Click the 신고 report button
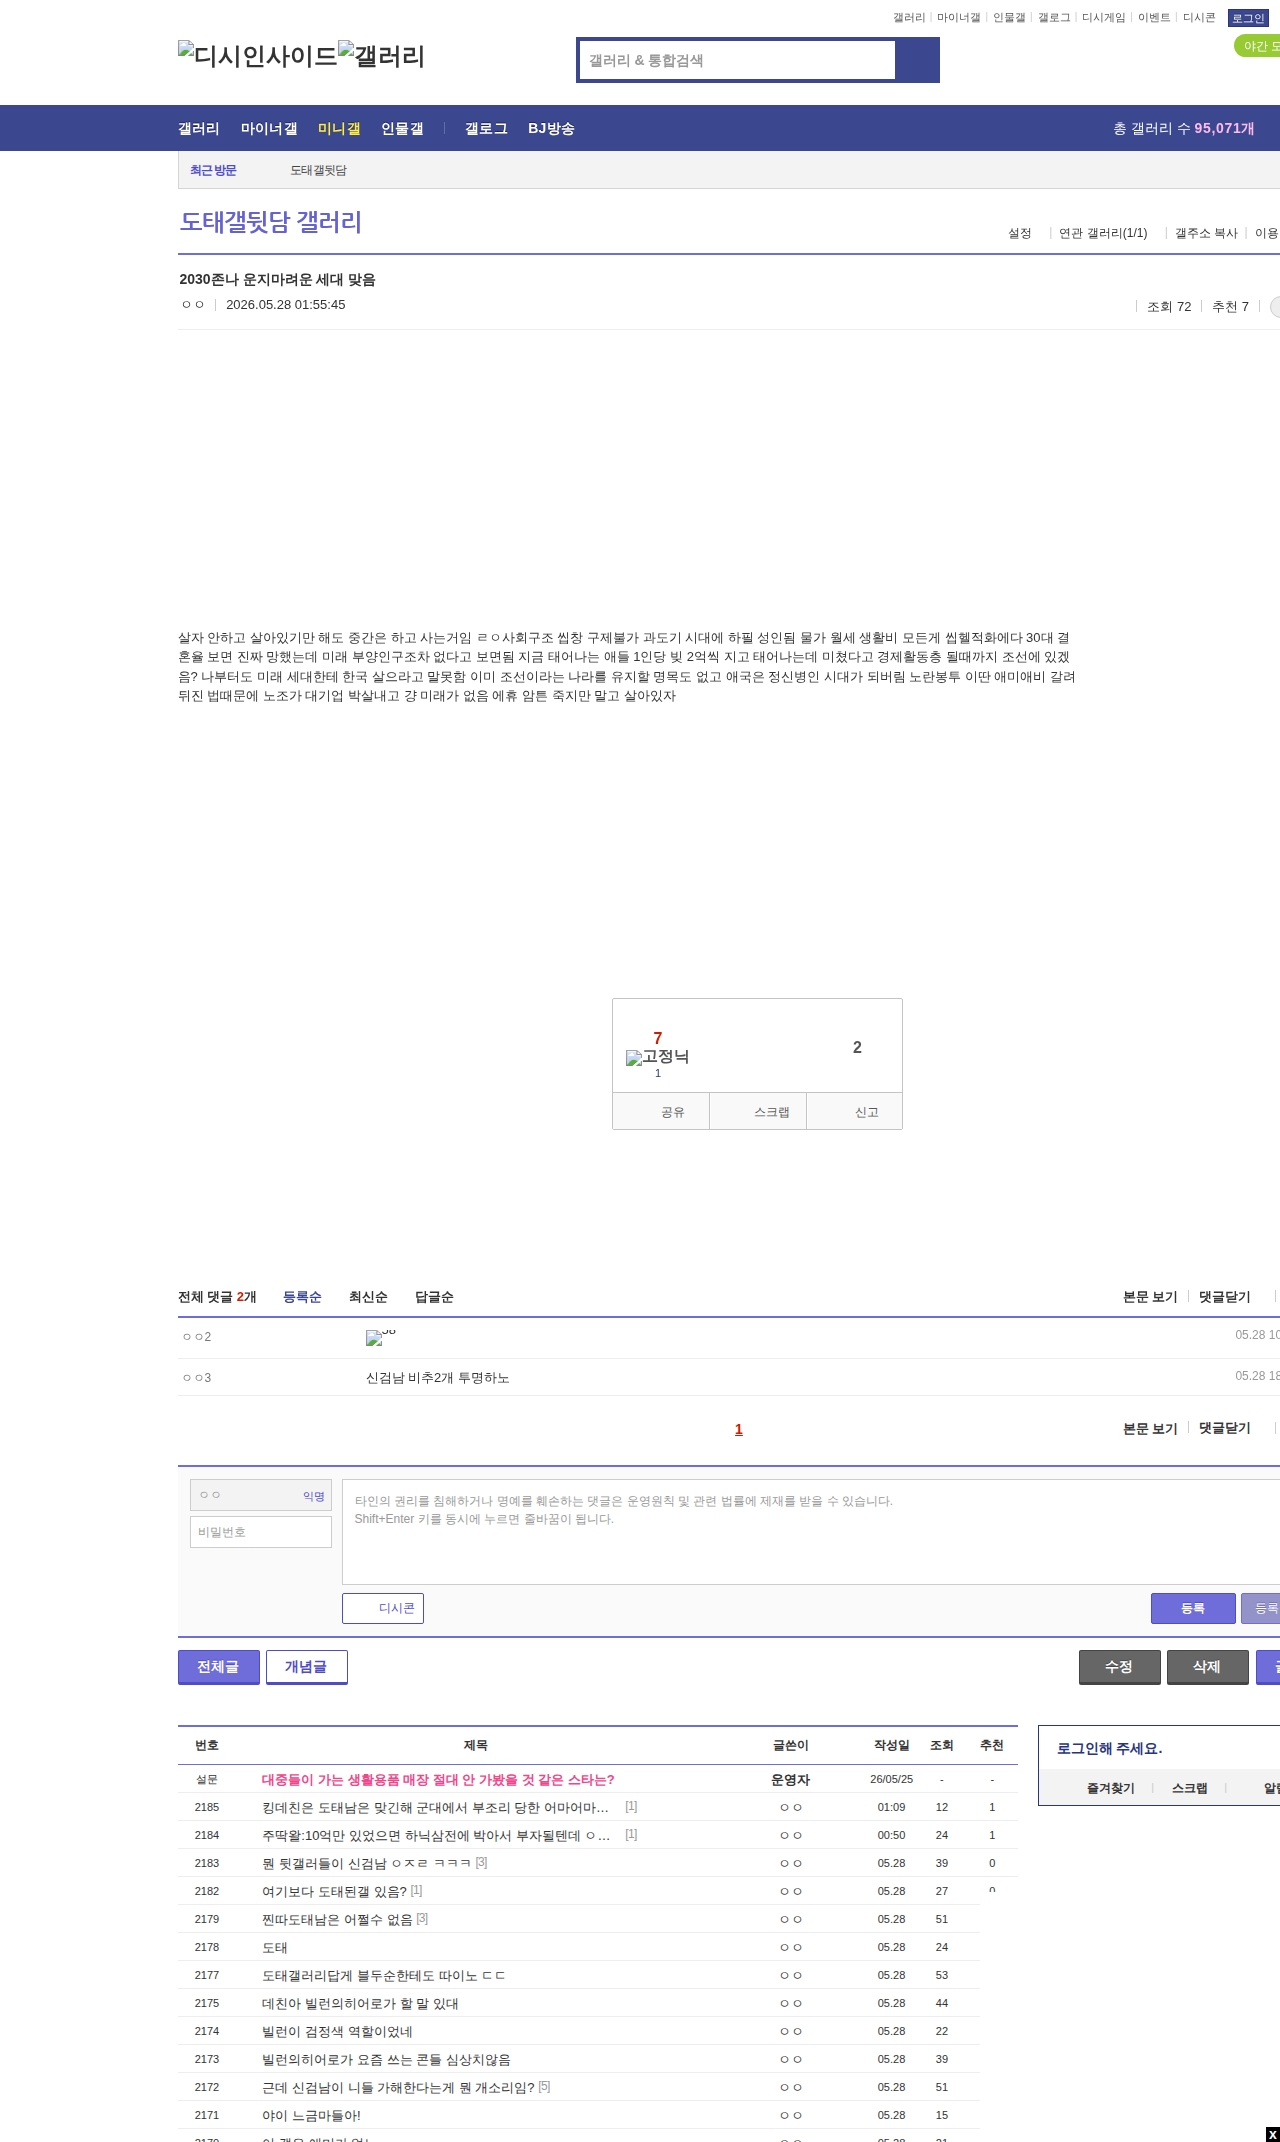 pyautogui.click(x=855, y=1111)
